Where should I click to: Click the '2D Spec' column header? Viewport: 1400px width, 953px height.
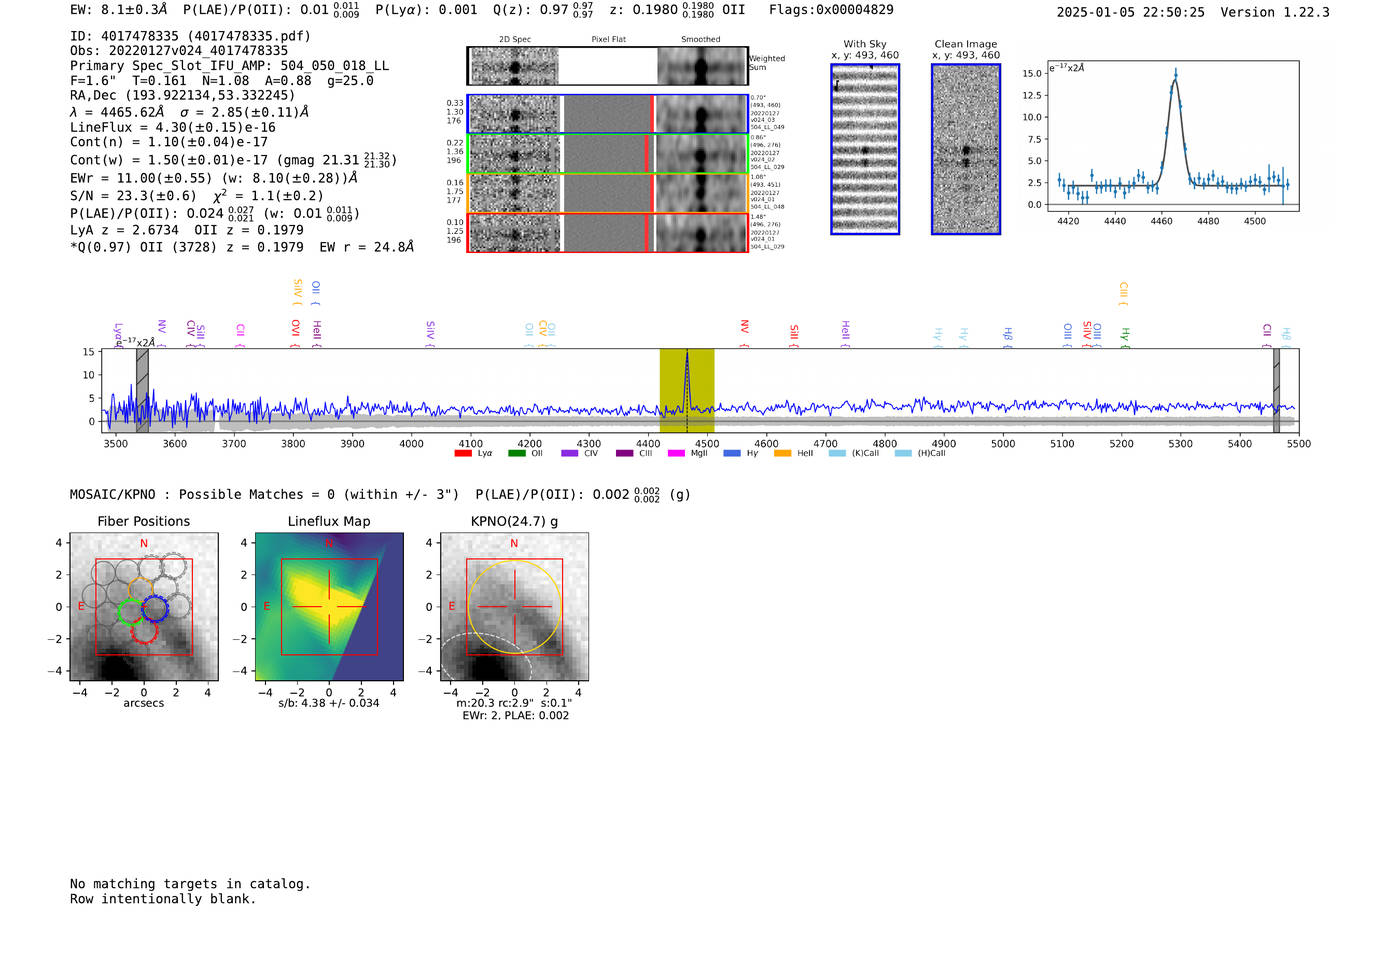515,40
